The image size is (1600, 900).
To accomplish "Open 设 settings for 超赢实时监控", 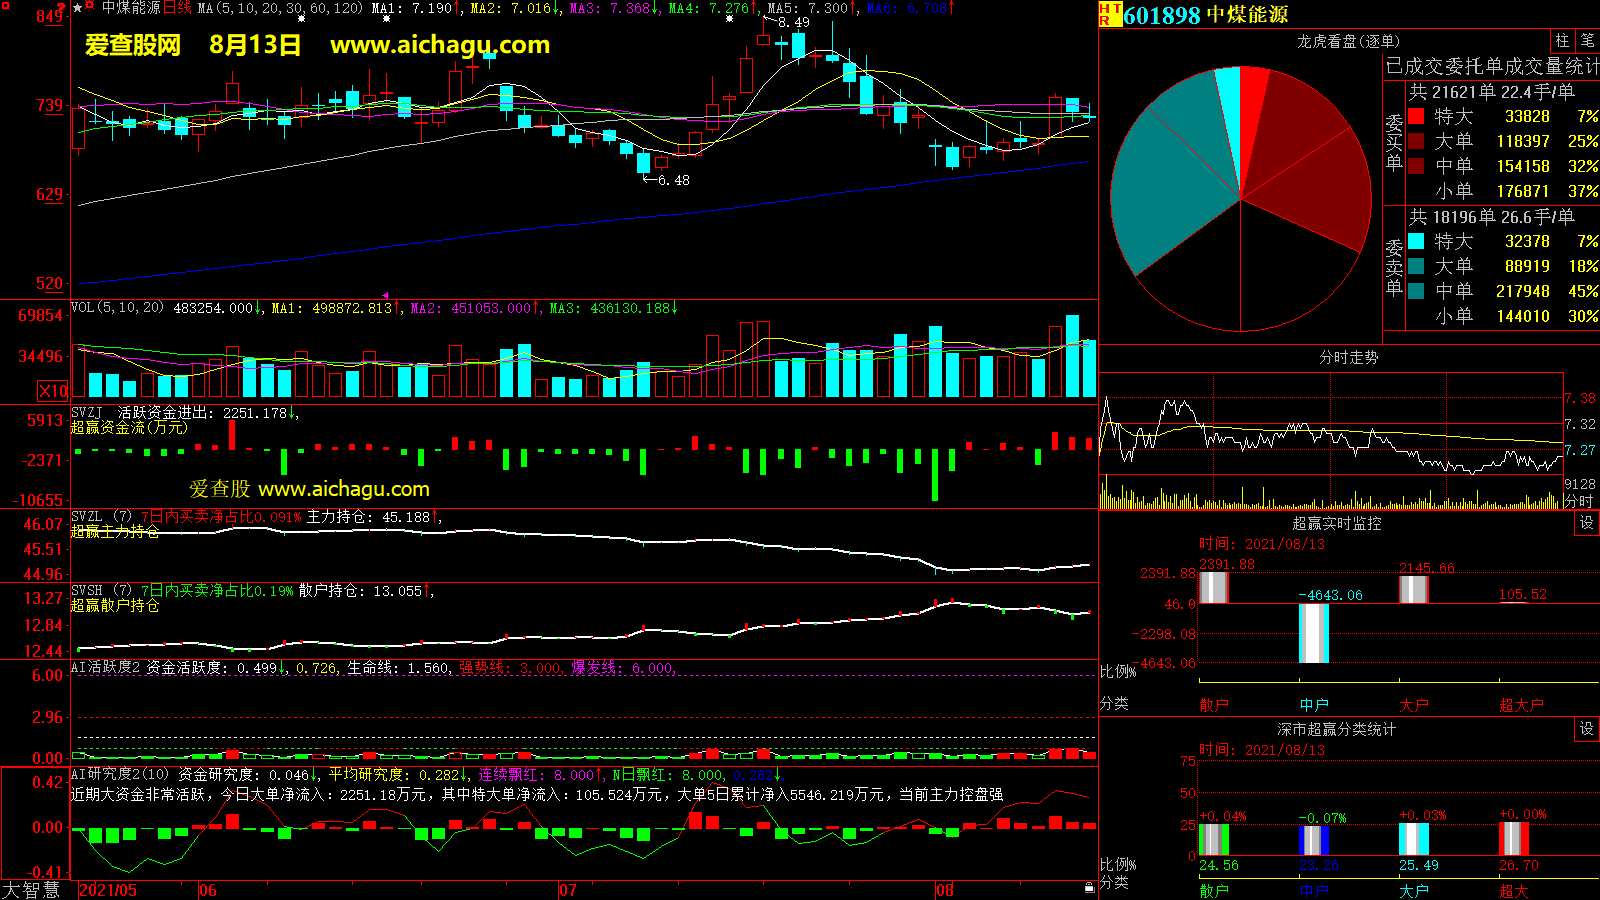I will [x=1587, y=523].
